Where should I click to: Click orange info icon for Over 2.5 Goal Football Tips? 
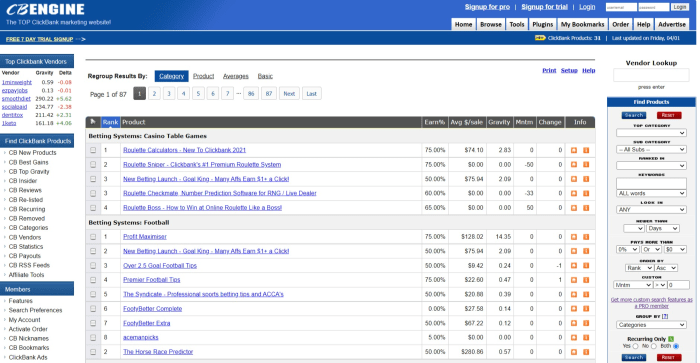point(586,266)
